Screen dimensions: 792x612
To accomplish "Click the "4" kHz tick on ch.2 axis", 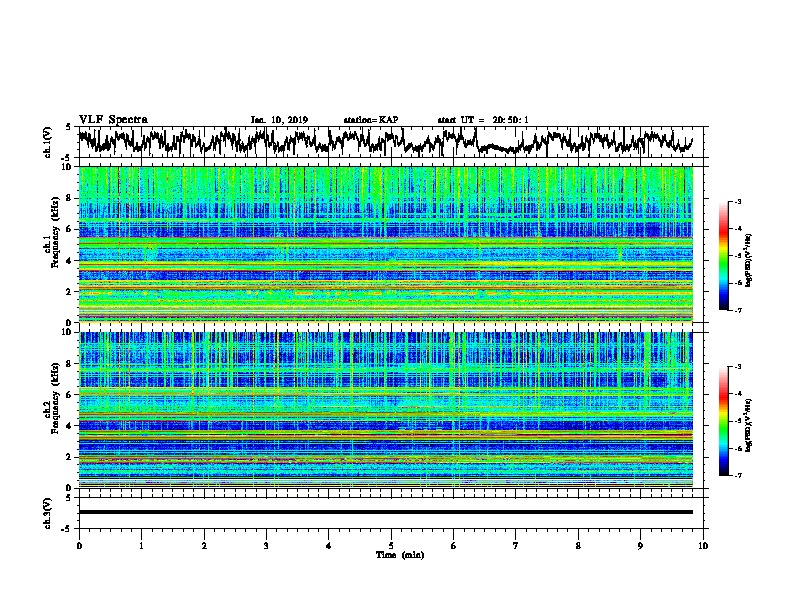I will pos(69,426).
